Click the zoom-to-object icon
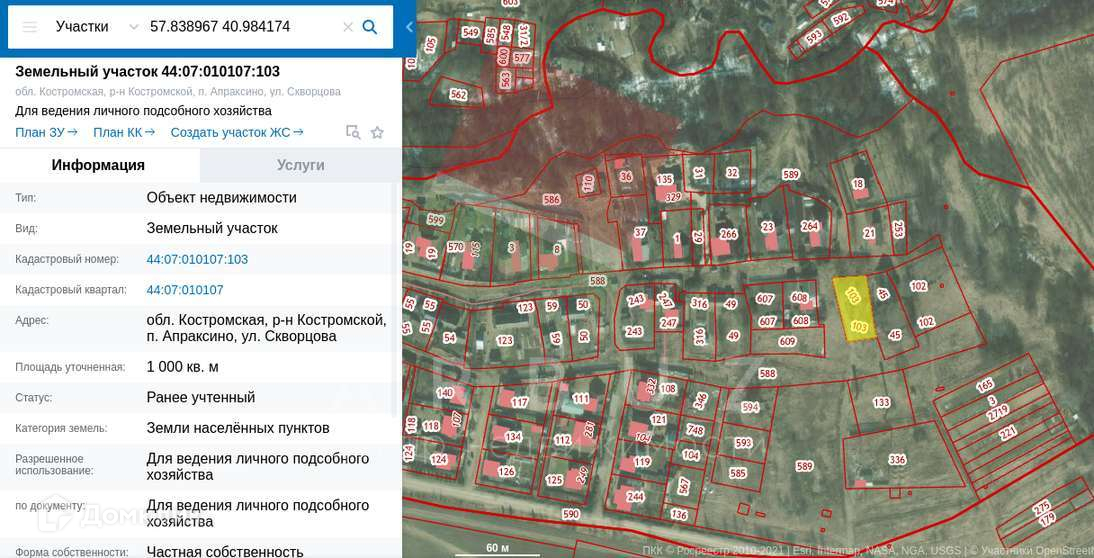Viewport: 1094px width, 558px height. [x=354, y=133]
